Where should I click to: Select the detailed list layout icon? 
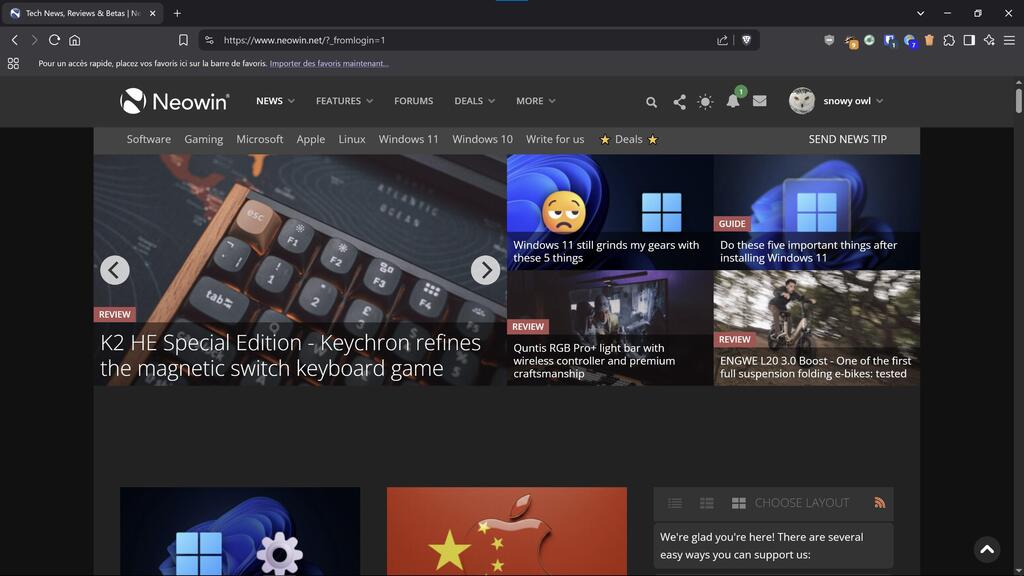[707, 503]
